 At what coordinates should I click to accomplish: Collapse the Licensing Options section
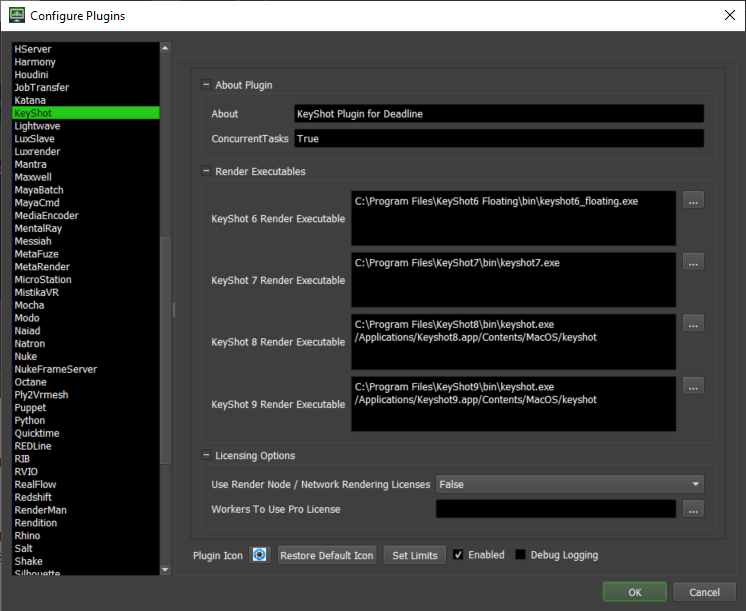[x=206, y=456]
